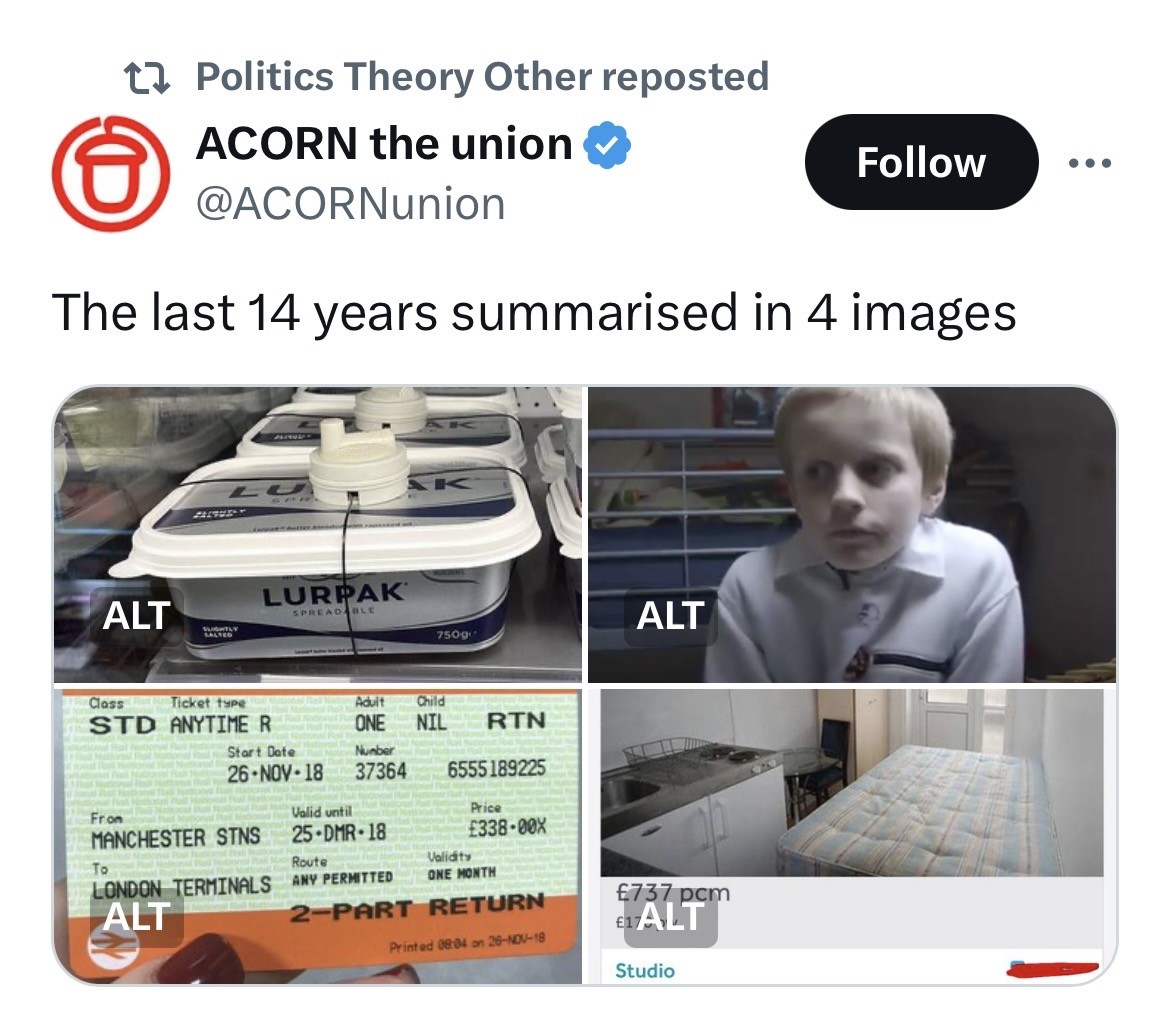
Task: Open ACORN the union profile avatar
Action: (x=111, y=173)
